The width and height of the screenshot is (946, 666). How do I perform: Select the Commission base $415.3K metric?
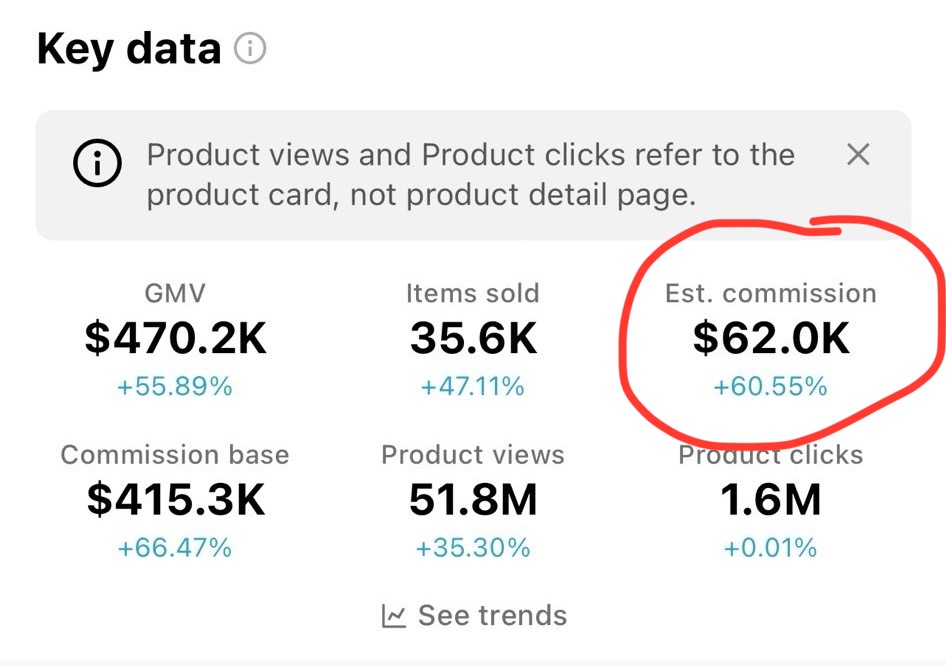(175, 500)
